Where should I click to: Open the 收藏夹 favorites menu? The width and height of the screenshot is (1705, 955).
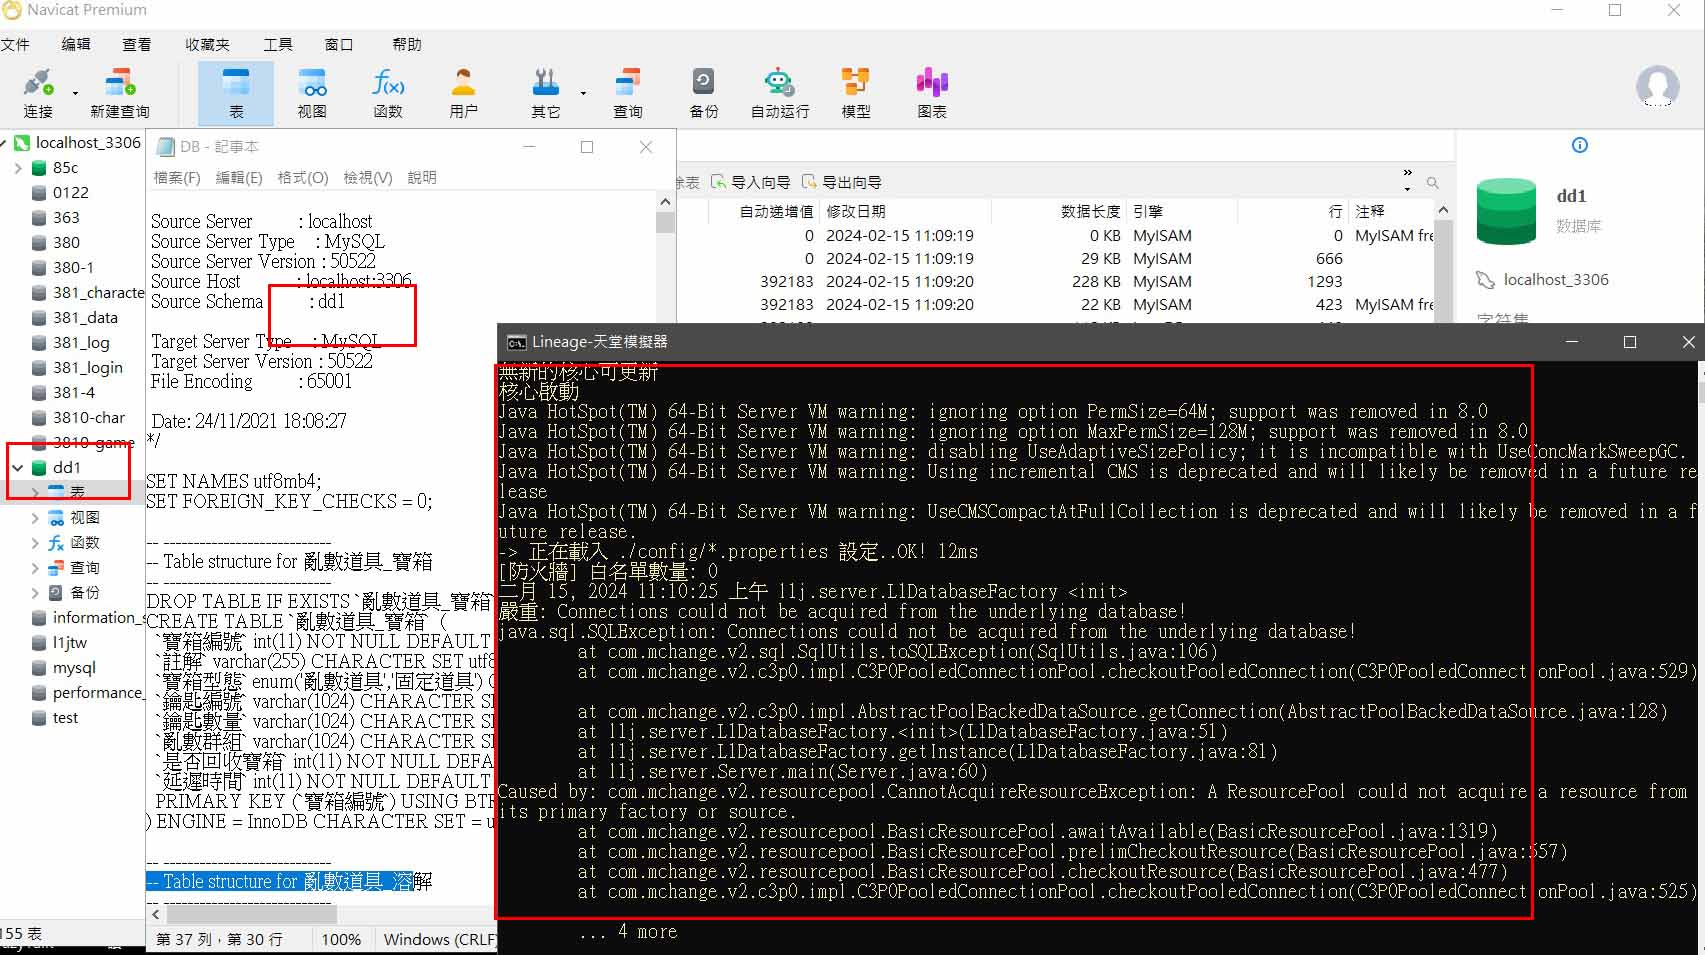pyautogui.click(x=207, y=44)
